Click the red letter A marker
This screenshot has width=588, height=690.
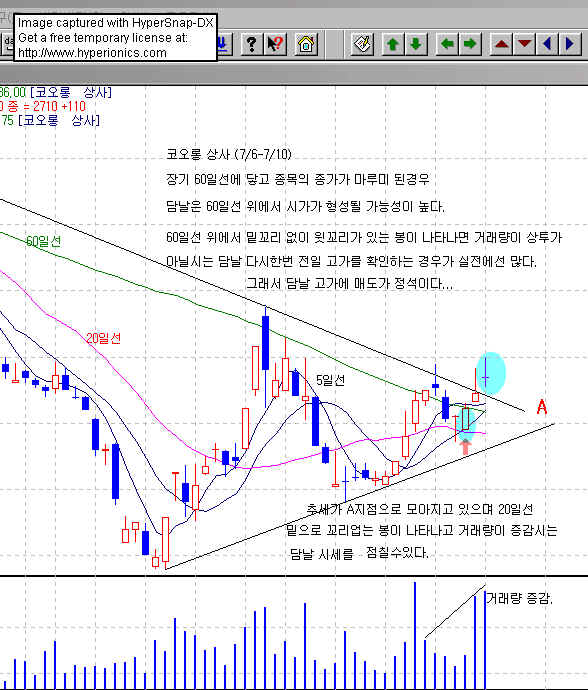tap(542, 407)
